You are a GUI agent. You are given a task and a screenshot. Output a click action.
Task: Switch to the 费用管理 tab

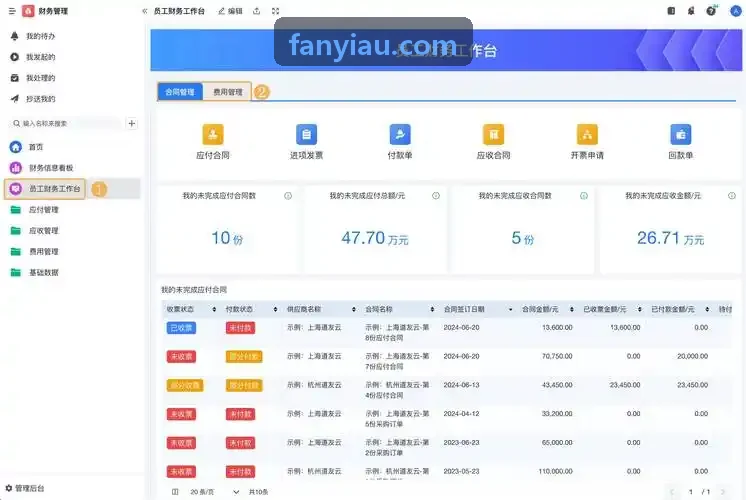[x=227, y=92]
